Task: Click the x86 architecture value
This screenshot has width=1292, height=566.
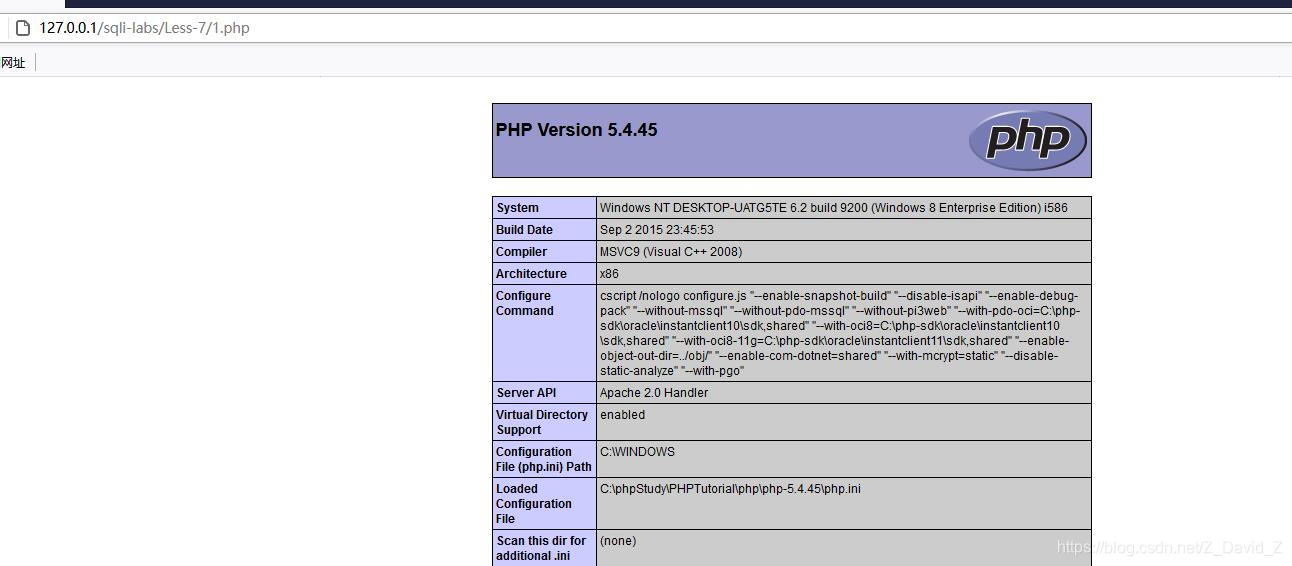Action: point(609,274)
